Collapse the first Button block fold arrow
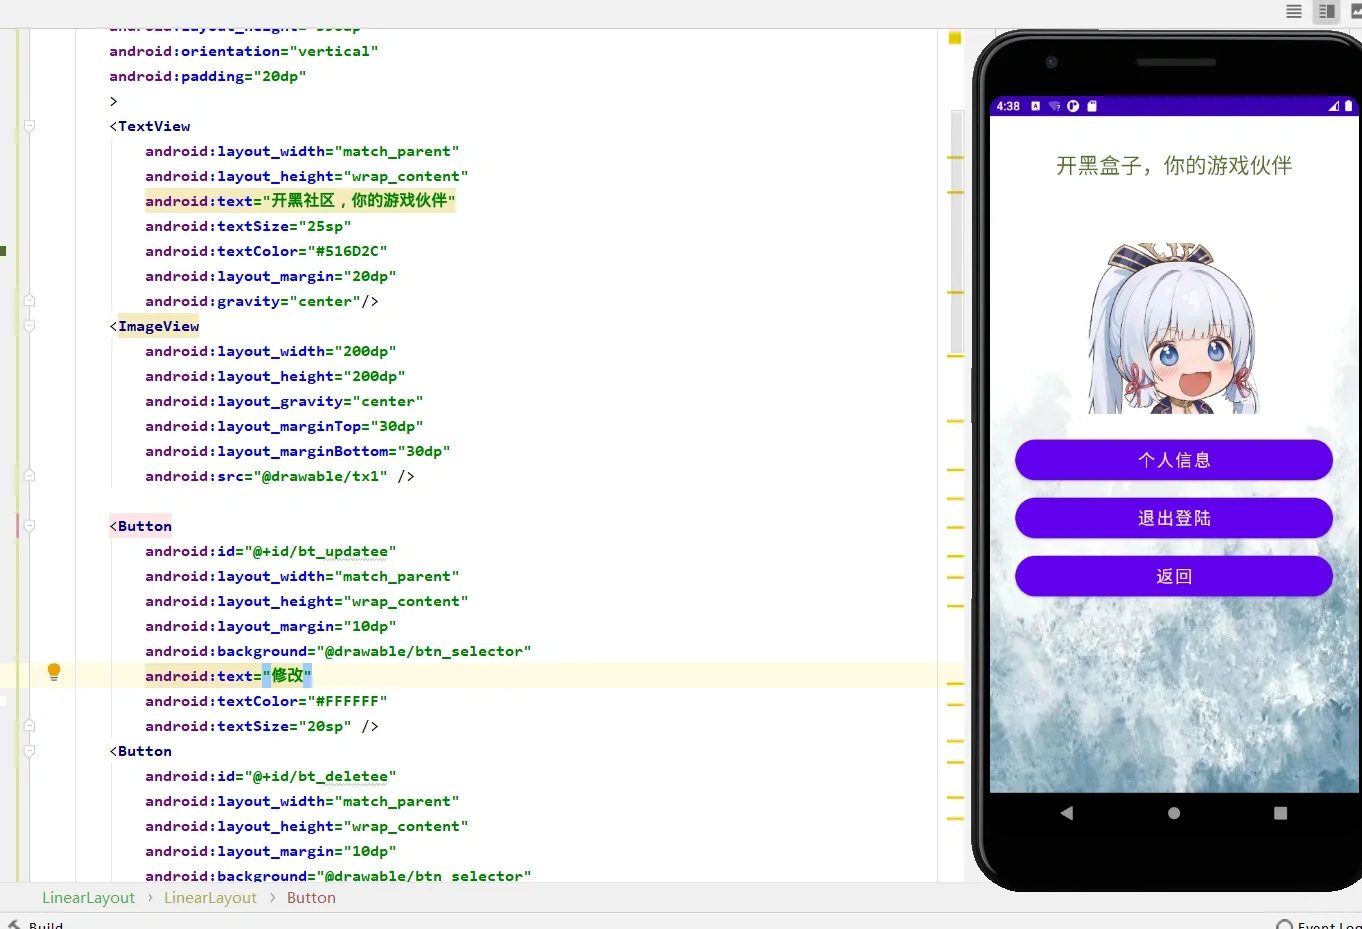 [x=28, y=525]
